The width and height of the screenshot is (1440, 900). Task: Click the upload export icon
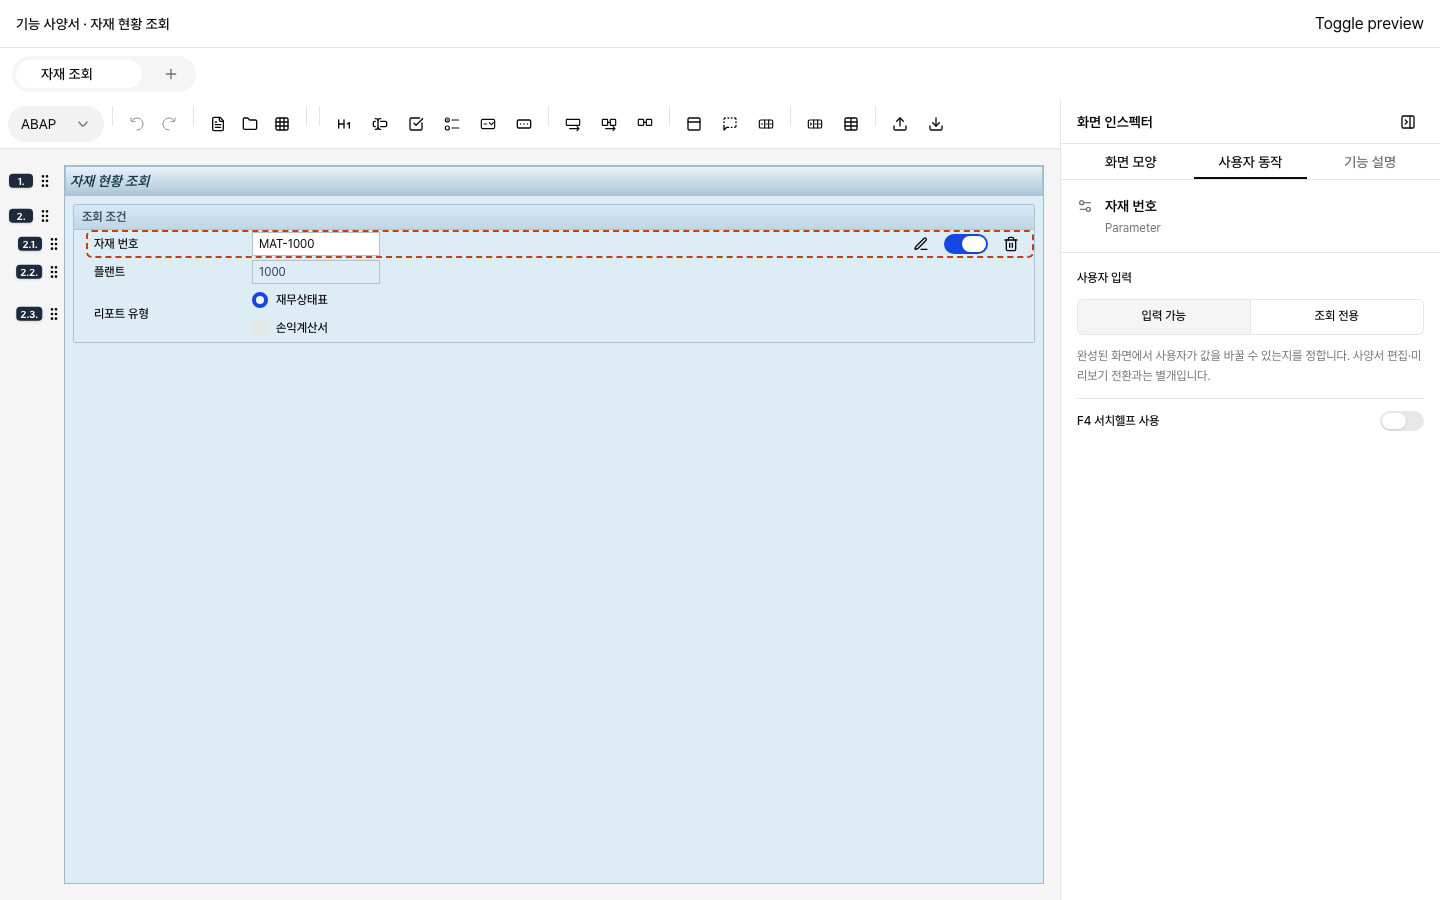point(900,124)
